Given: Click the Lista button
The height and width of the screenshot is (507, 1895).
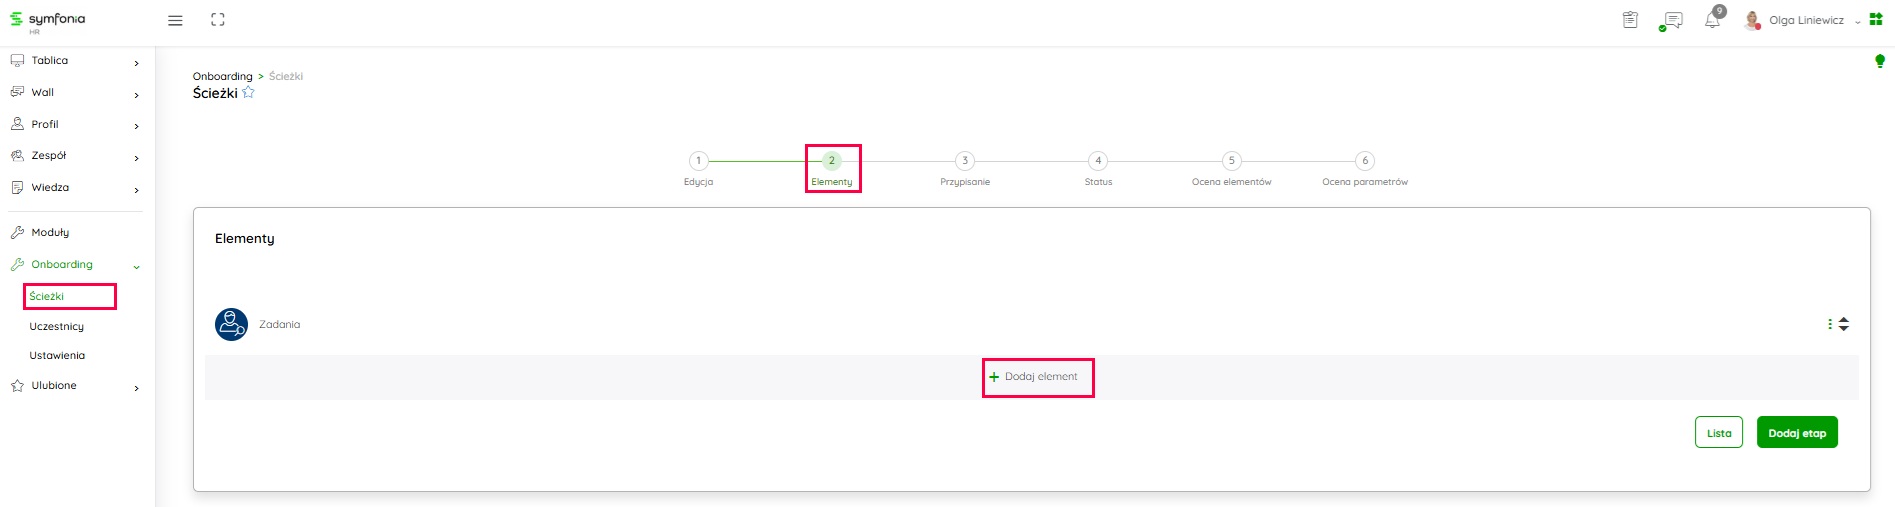Looking at the screenshot, I should (x=1718, y=433).
